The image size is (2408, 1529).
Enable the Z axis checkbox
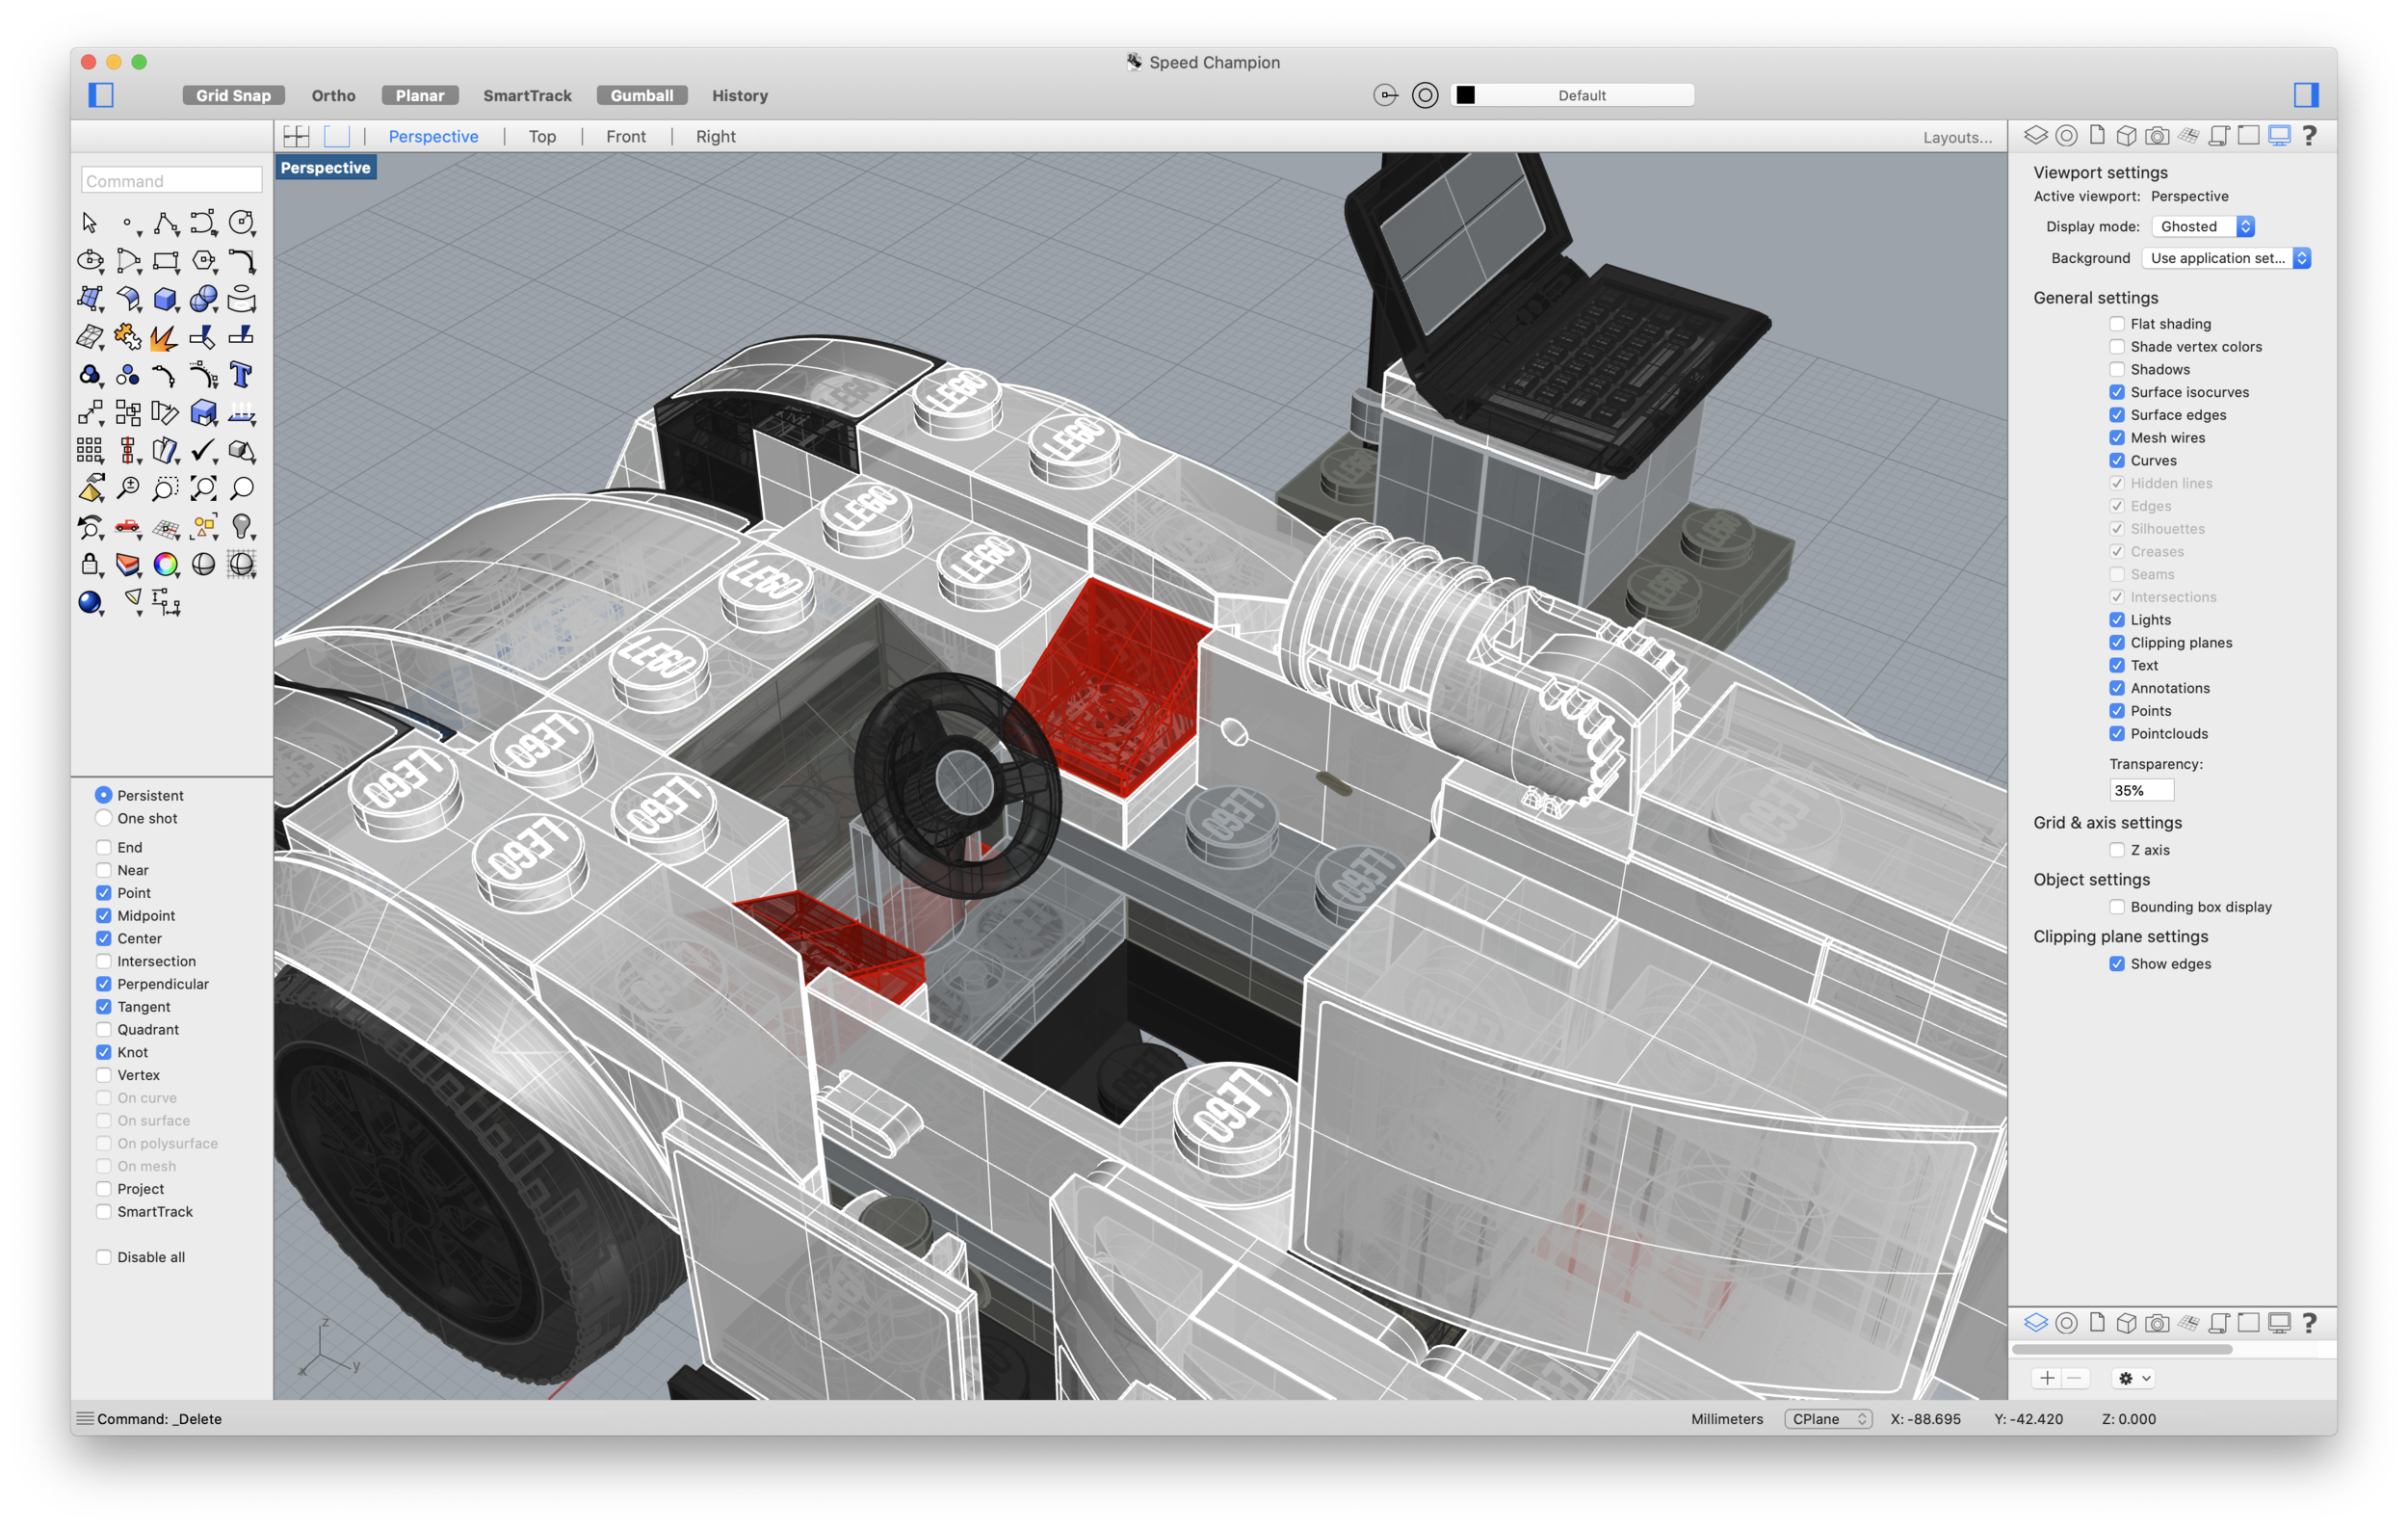click(2117, 850)
